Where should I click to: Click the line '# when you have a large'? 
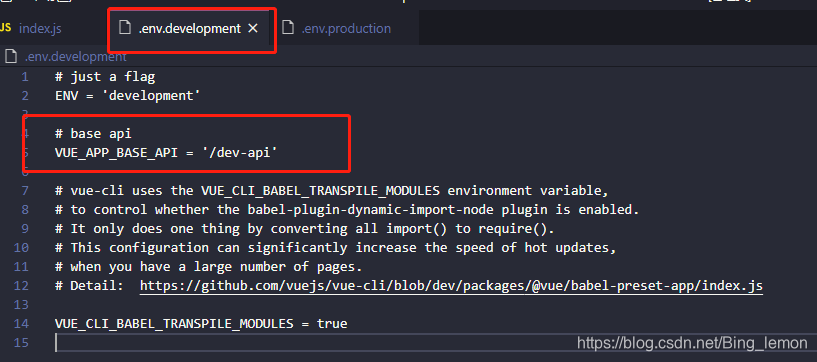pyautogui.click(x=208, y=267)
